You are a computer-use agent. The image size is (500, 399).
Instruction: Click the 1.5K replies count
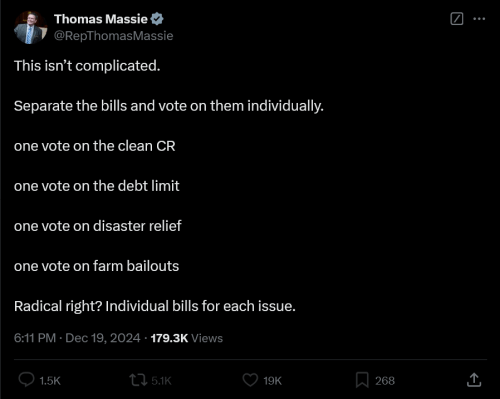point(50,381)
